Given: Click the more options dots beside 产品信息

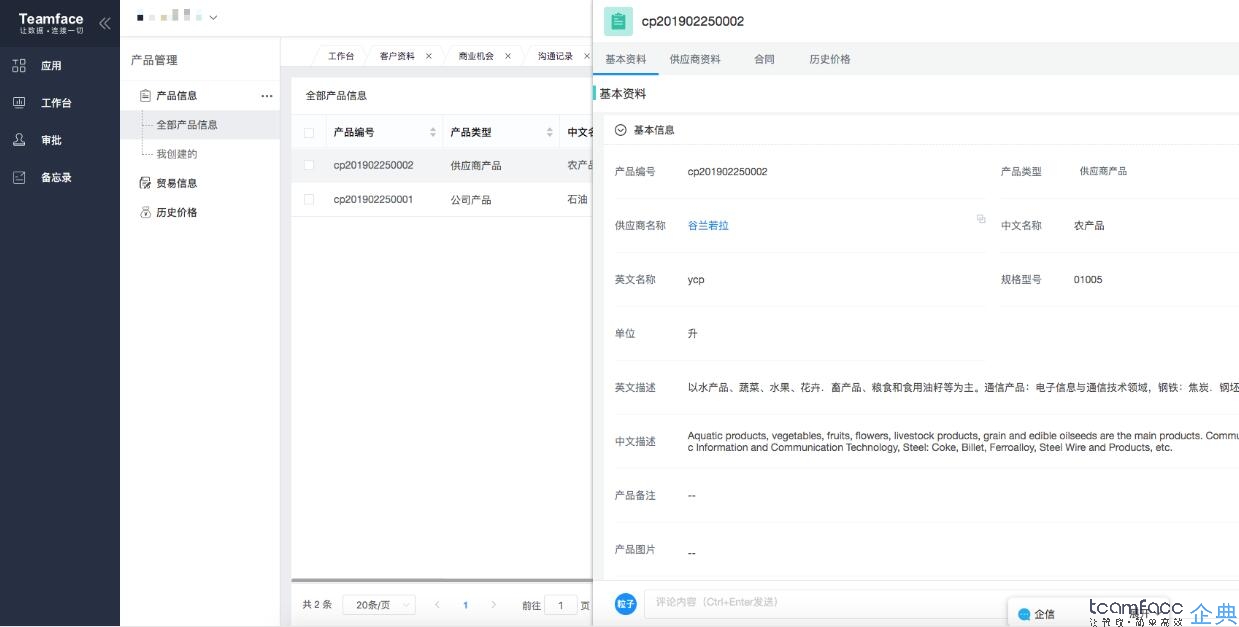Looking at the screenshot, I should [266, 96].
